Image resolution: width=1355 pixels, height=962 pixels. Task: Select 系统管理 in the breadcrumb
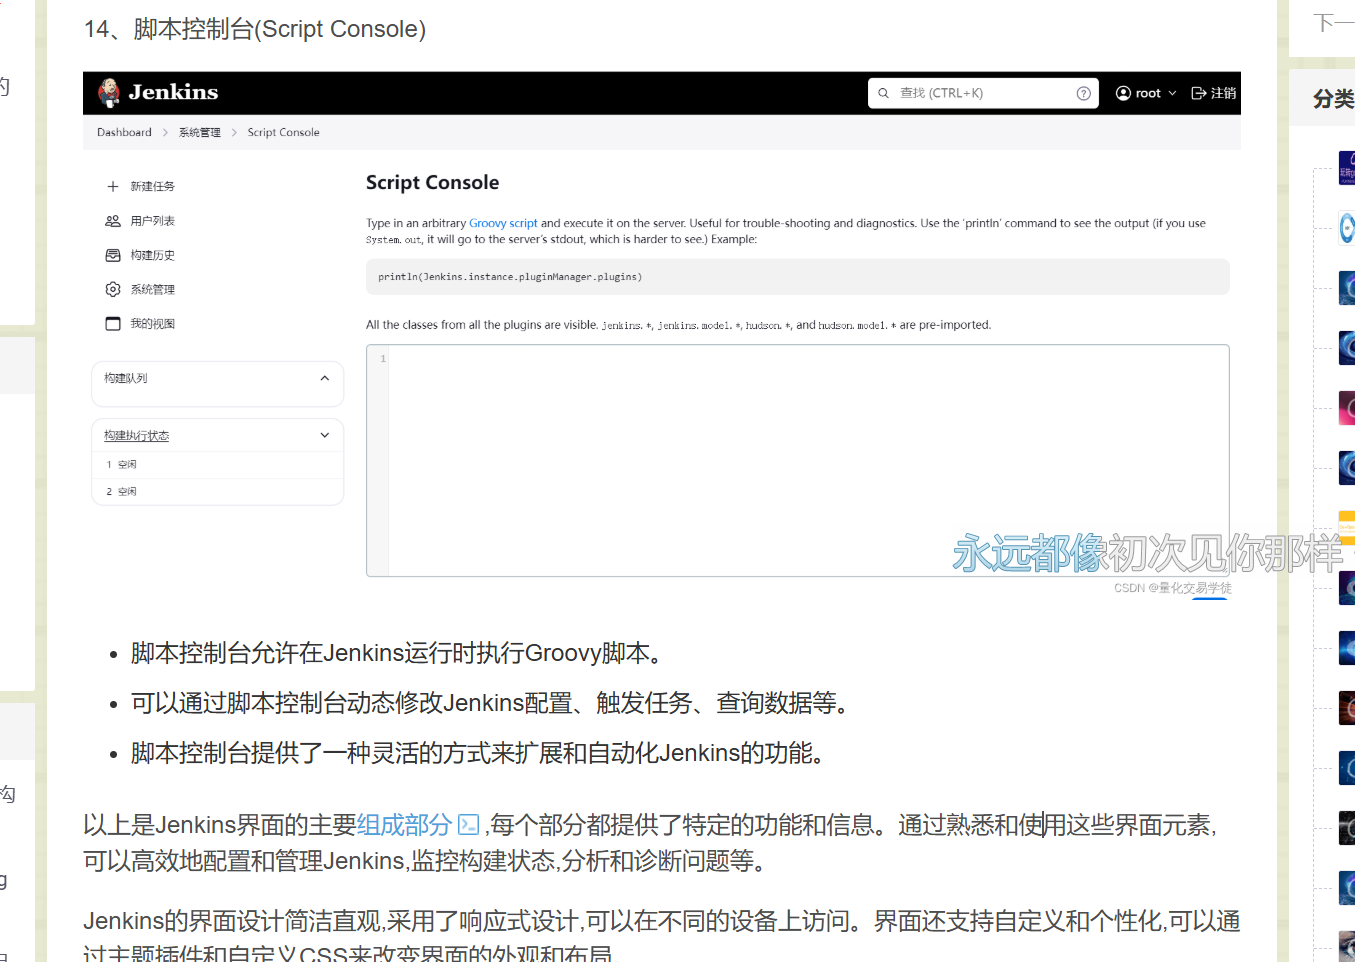pyautogui.click(x=200, y=132)
